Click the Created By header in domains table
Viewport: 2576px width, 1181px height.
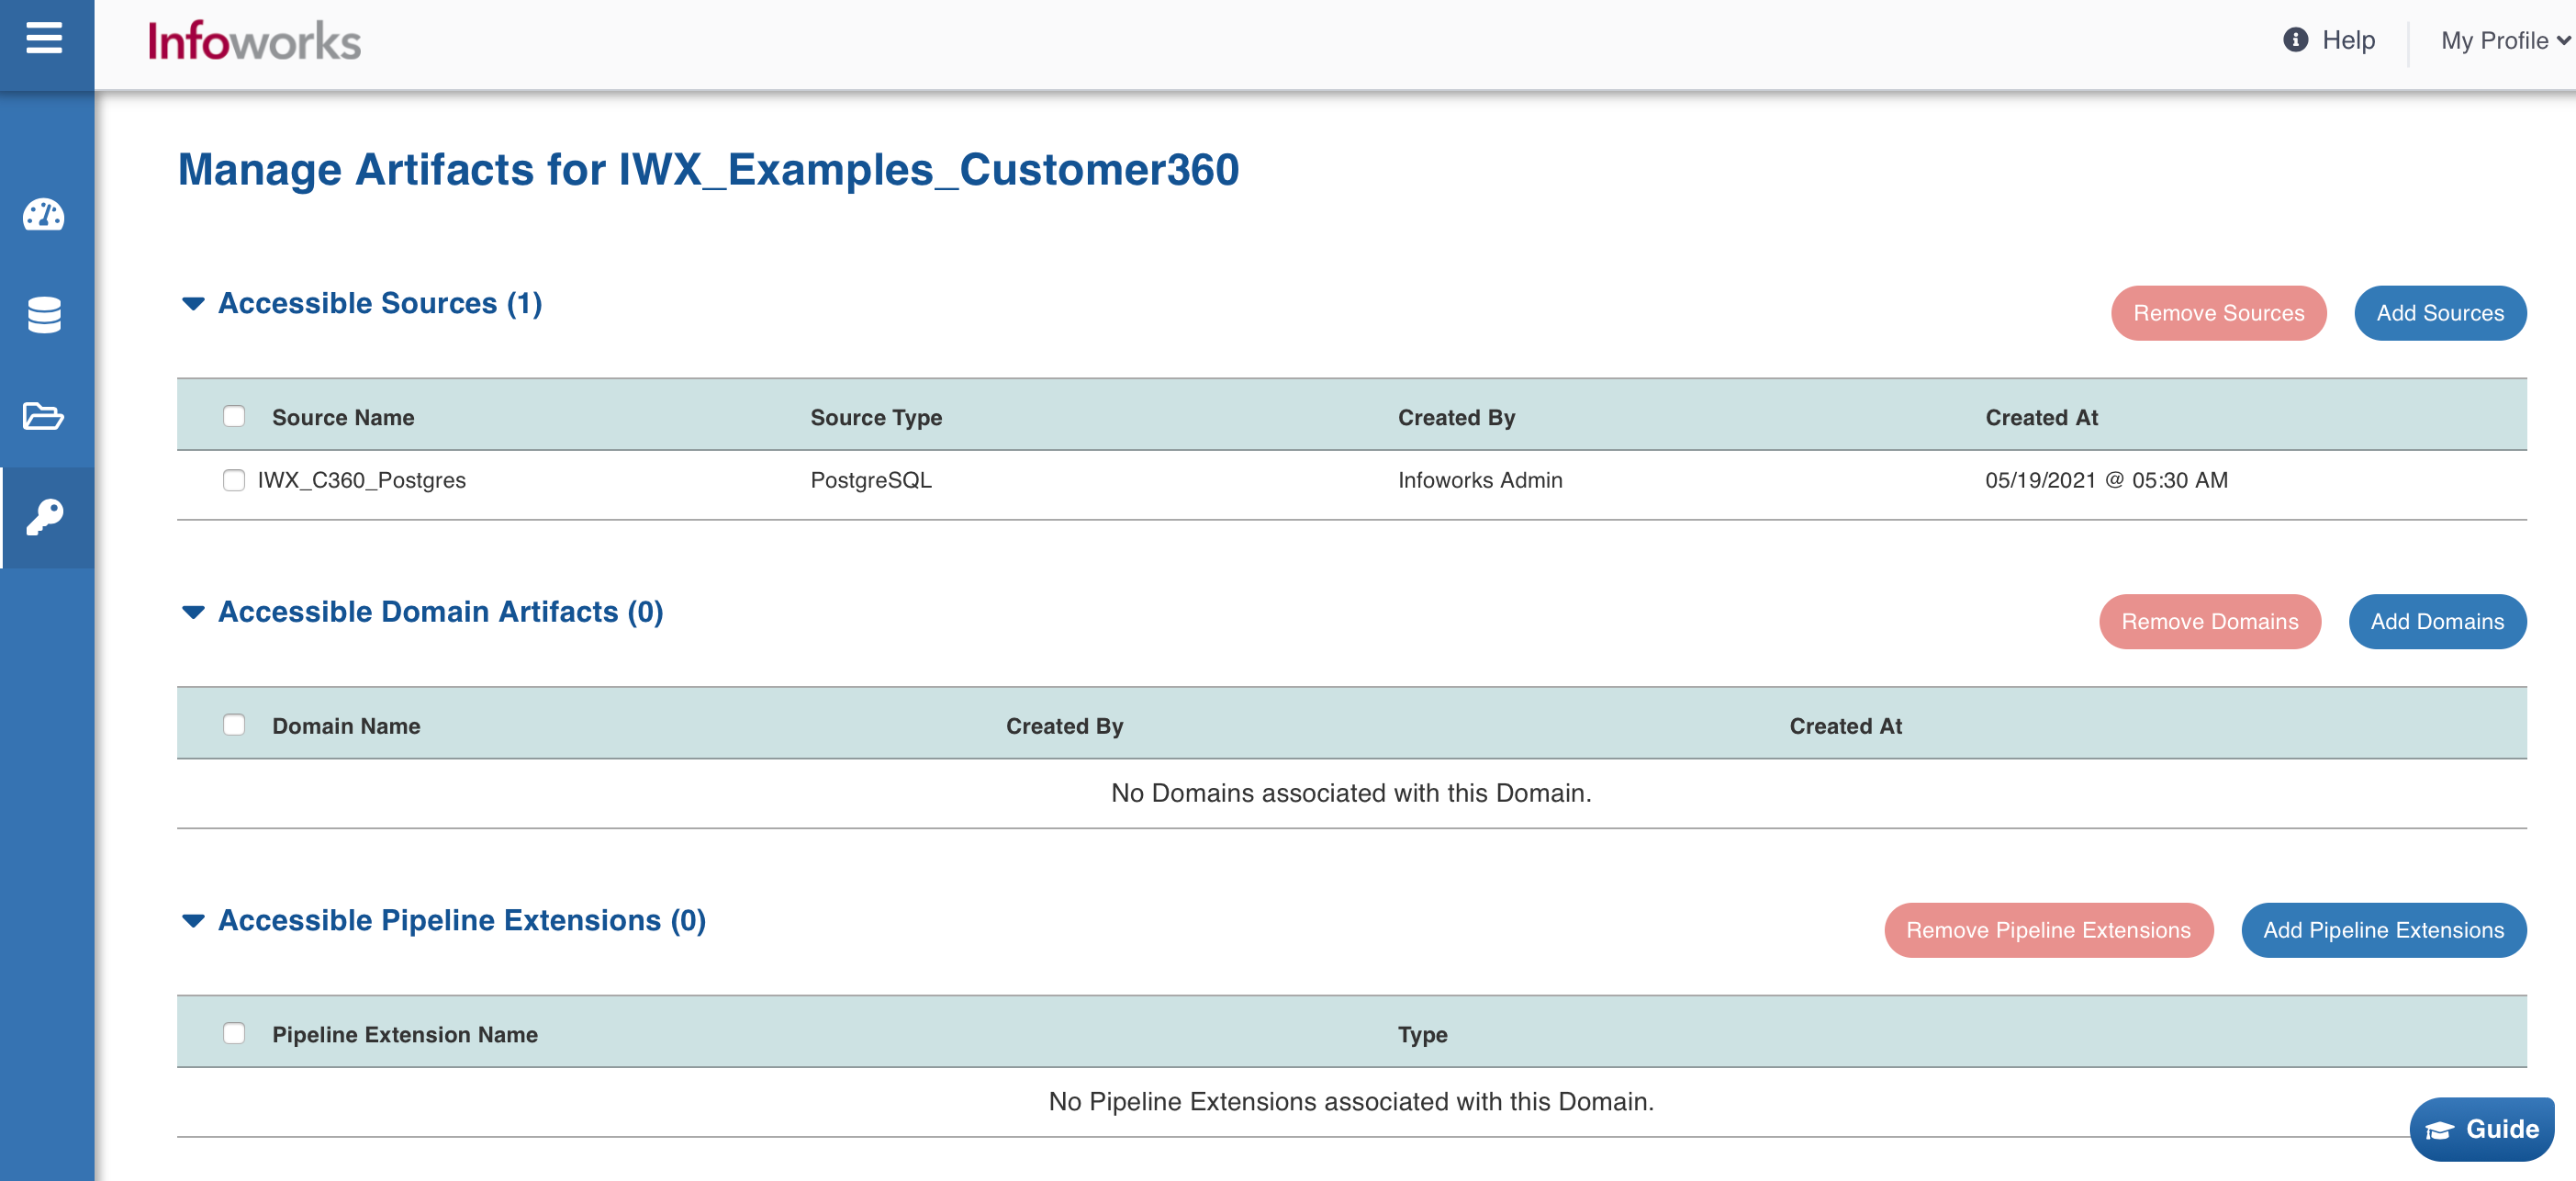[x=1064, y=726]
